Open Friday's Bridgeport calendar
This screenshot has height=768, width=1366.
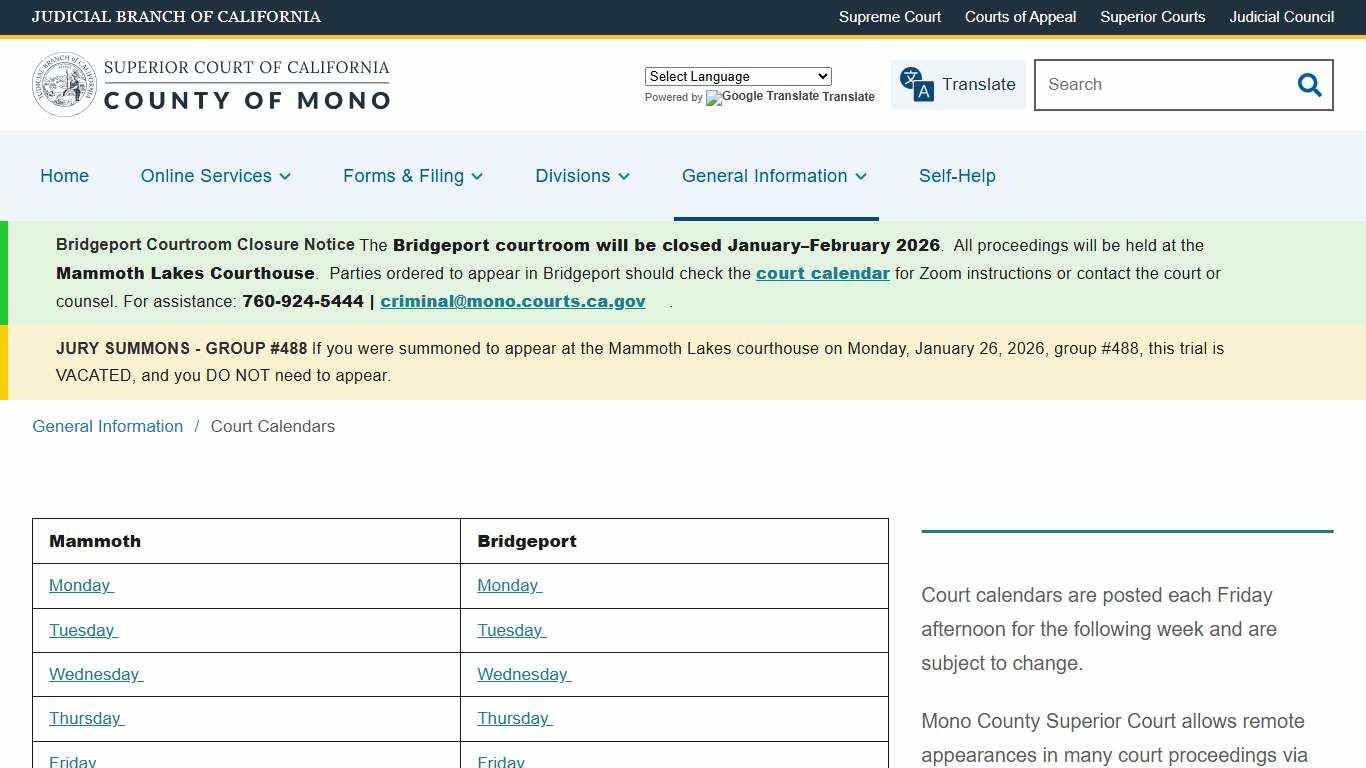[x=500, y=761]
